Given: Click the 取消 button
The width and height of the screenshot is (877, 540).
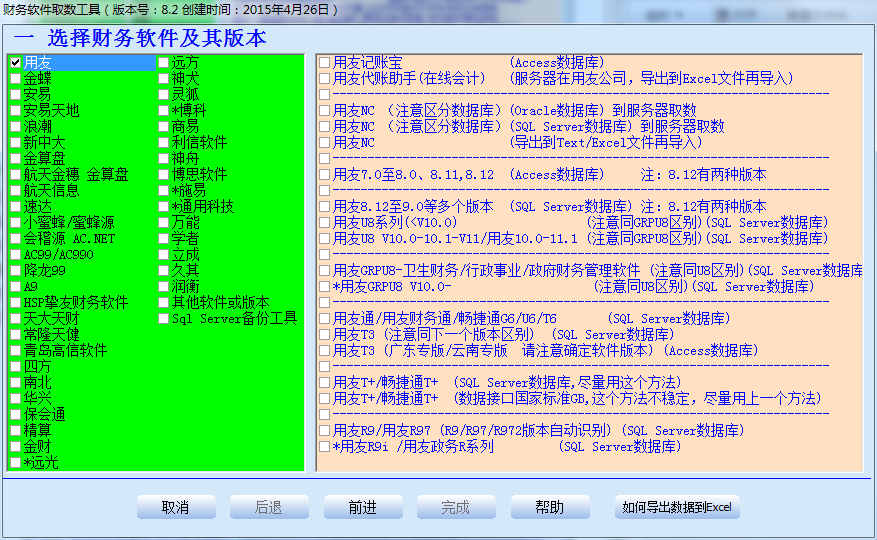Looking at the screenshot, I should [x=176, y=507].
